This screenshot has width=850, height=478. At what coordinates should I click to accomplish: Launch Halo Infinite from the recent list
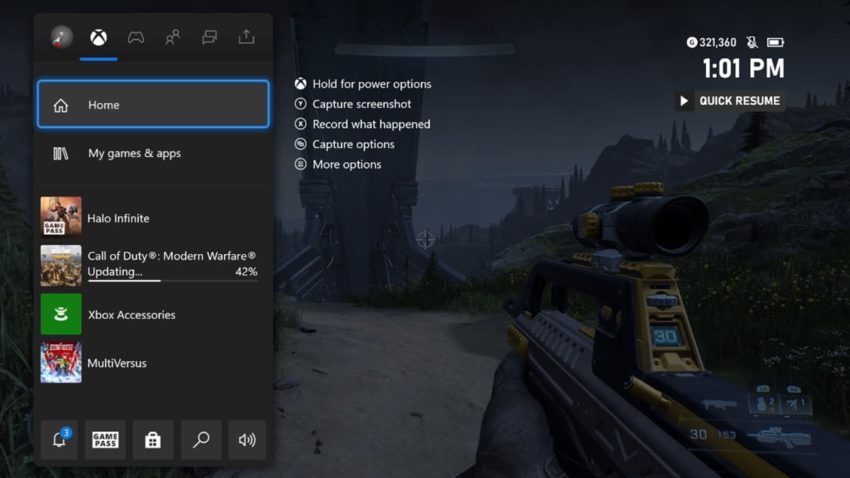153,218
